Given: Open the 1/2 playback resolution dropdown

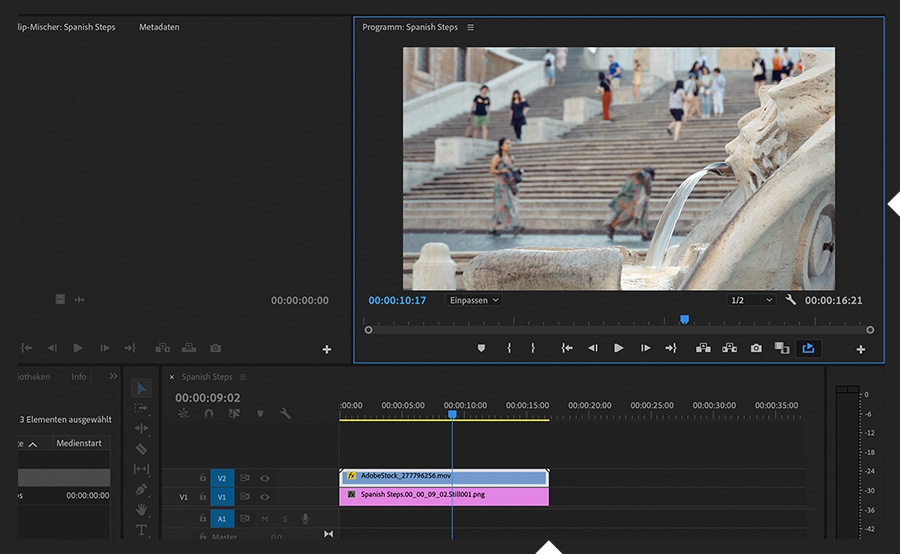Looking at the screenshot, I should point(751,300).
